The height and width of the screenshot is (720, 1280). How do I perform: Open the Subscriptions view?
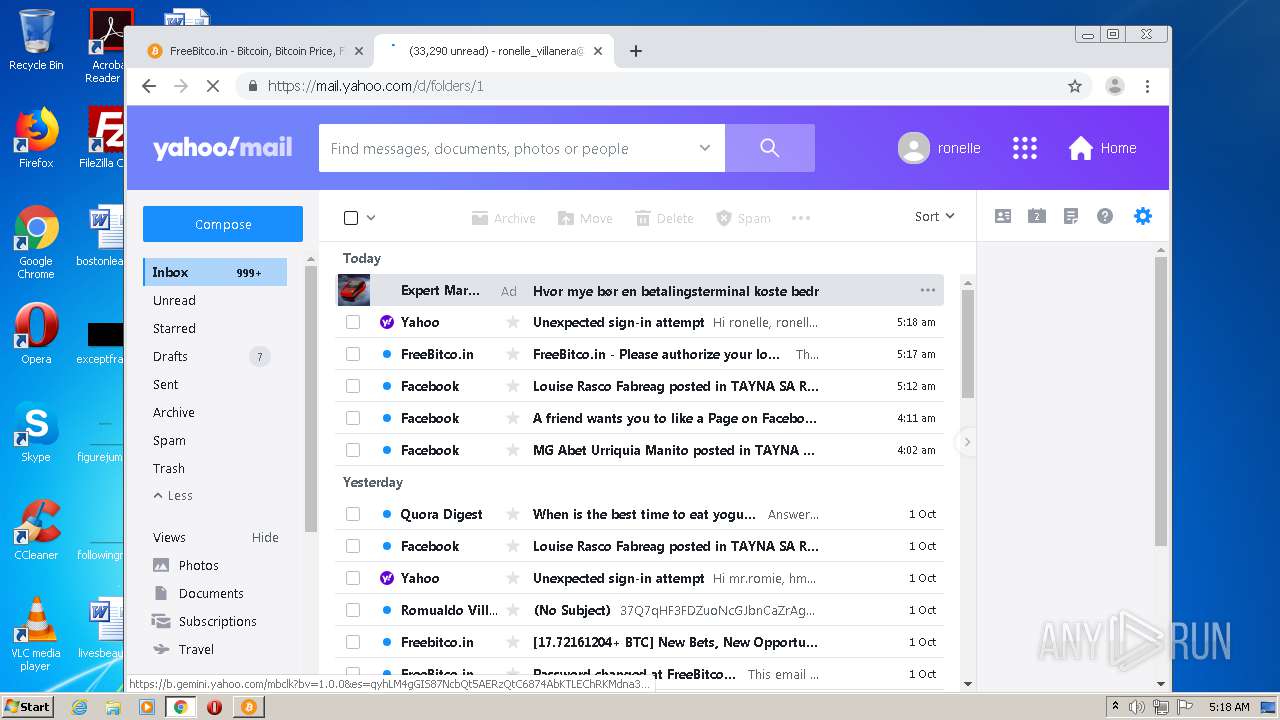click(217, 622)
